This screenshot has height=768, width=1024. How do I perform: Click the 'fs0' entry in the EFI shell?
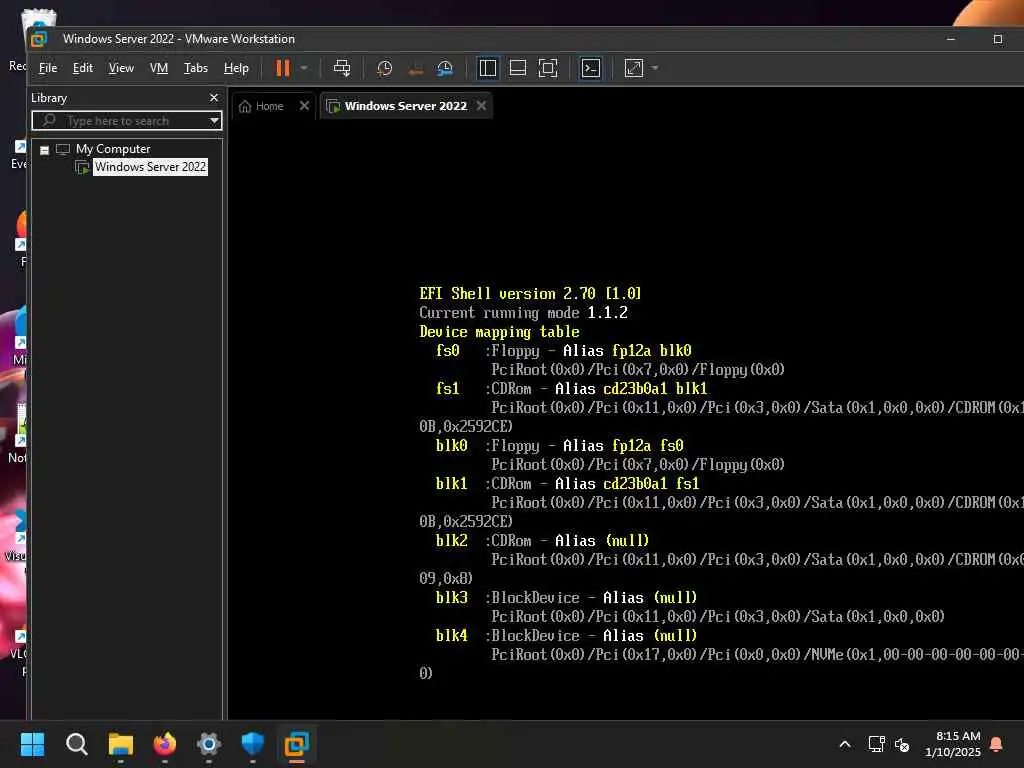(x=448, y=351)
